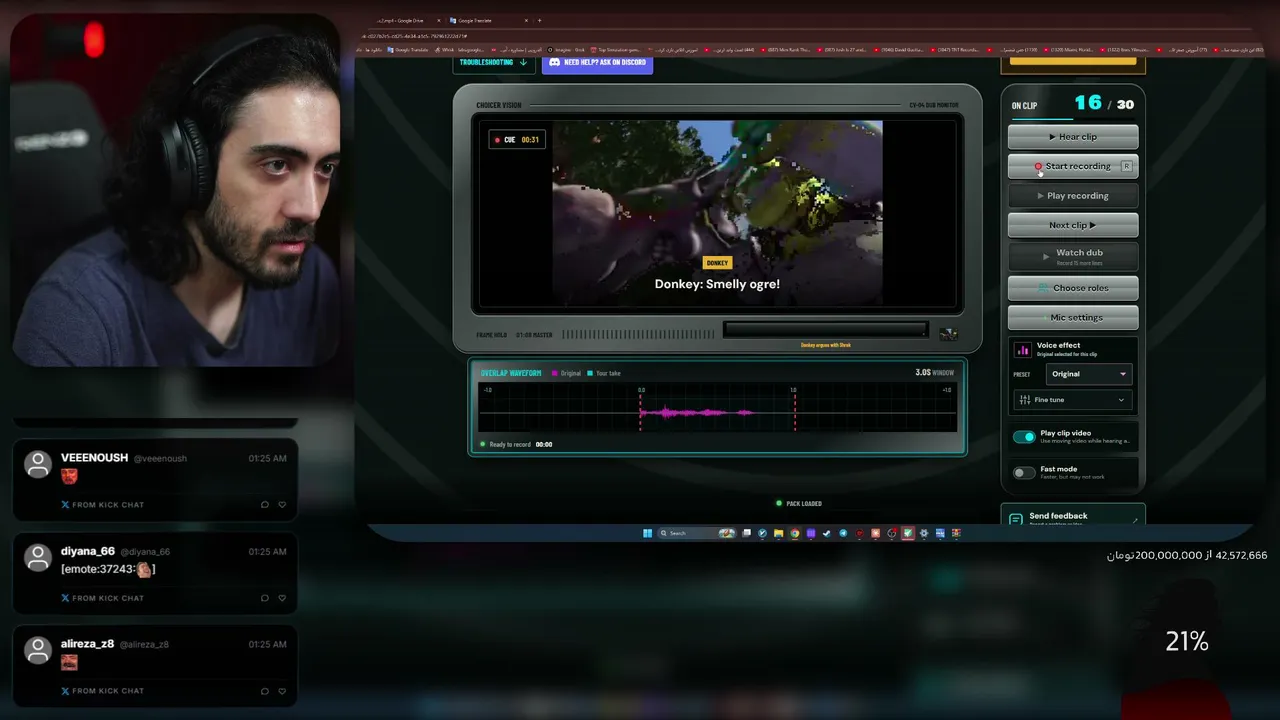The width and height of the screenshot is (1280, 720).
Task: Open the gear settings app on taskbar
Action: tap(924, 533)
